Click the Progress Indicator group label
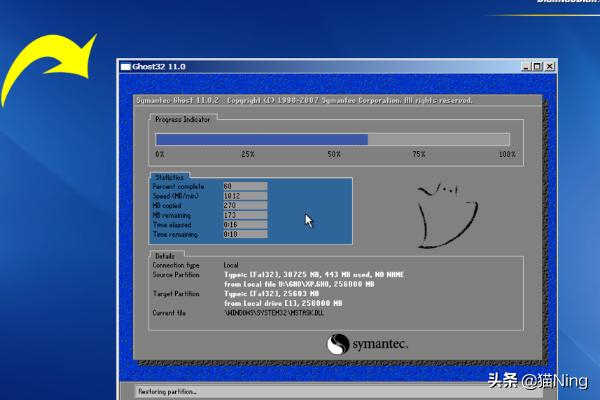Viewport: 600px width, 400px height. [183, 119]
